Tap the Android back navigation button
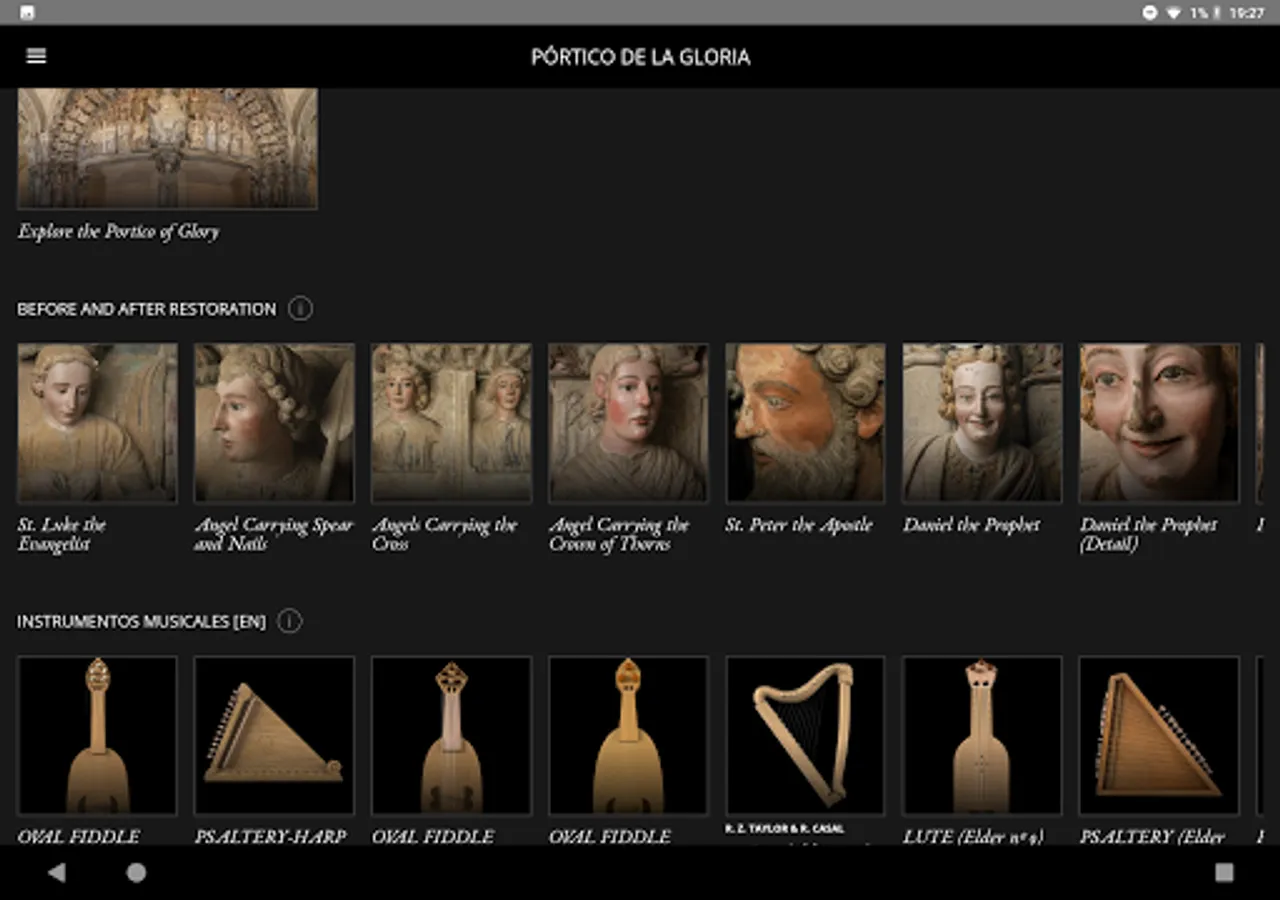 pyautogui.click(x=56, y=872)
